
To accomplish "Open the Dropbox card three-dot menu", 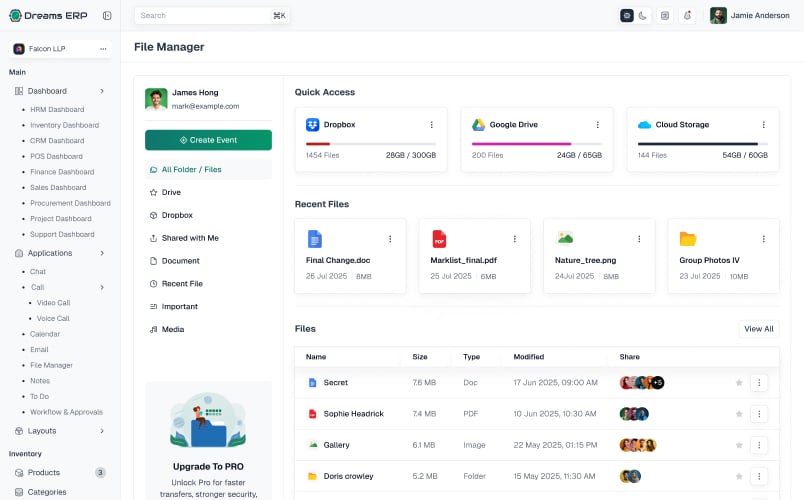I will point(431,125).
